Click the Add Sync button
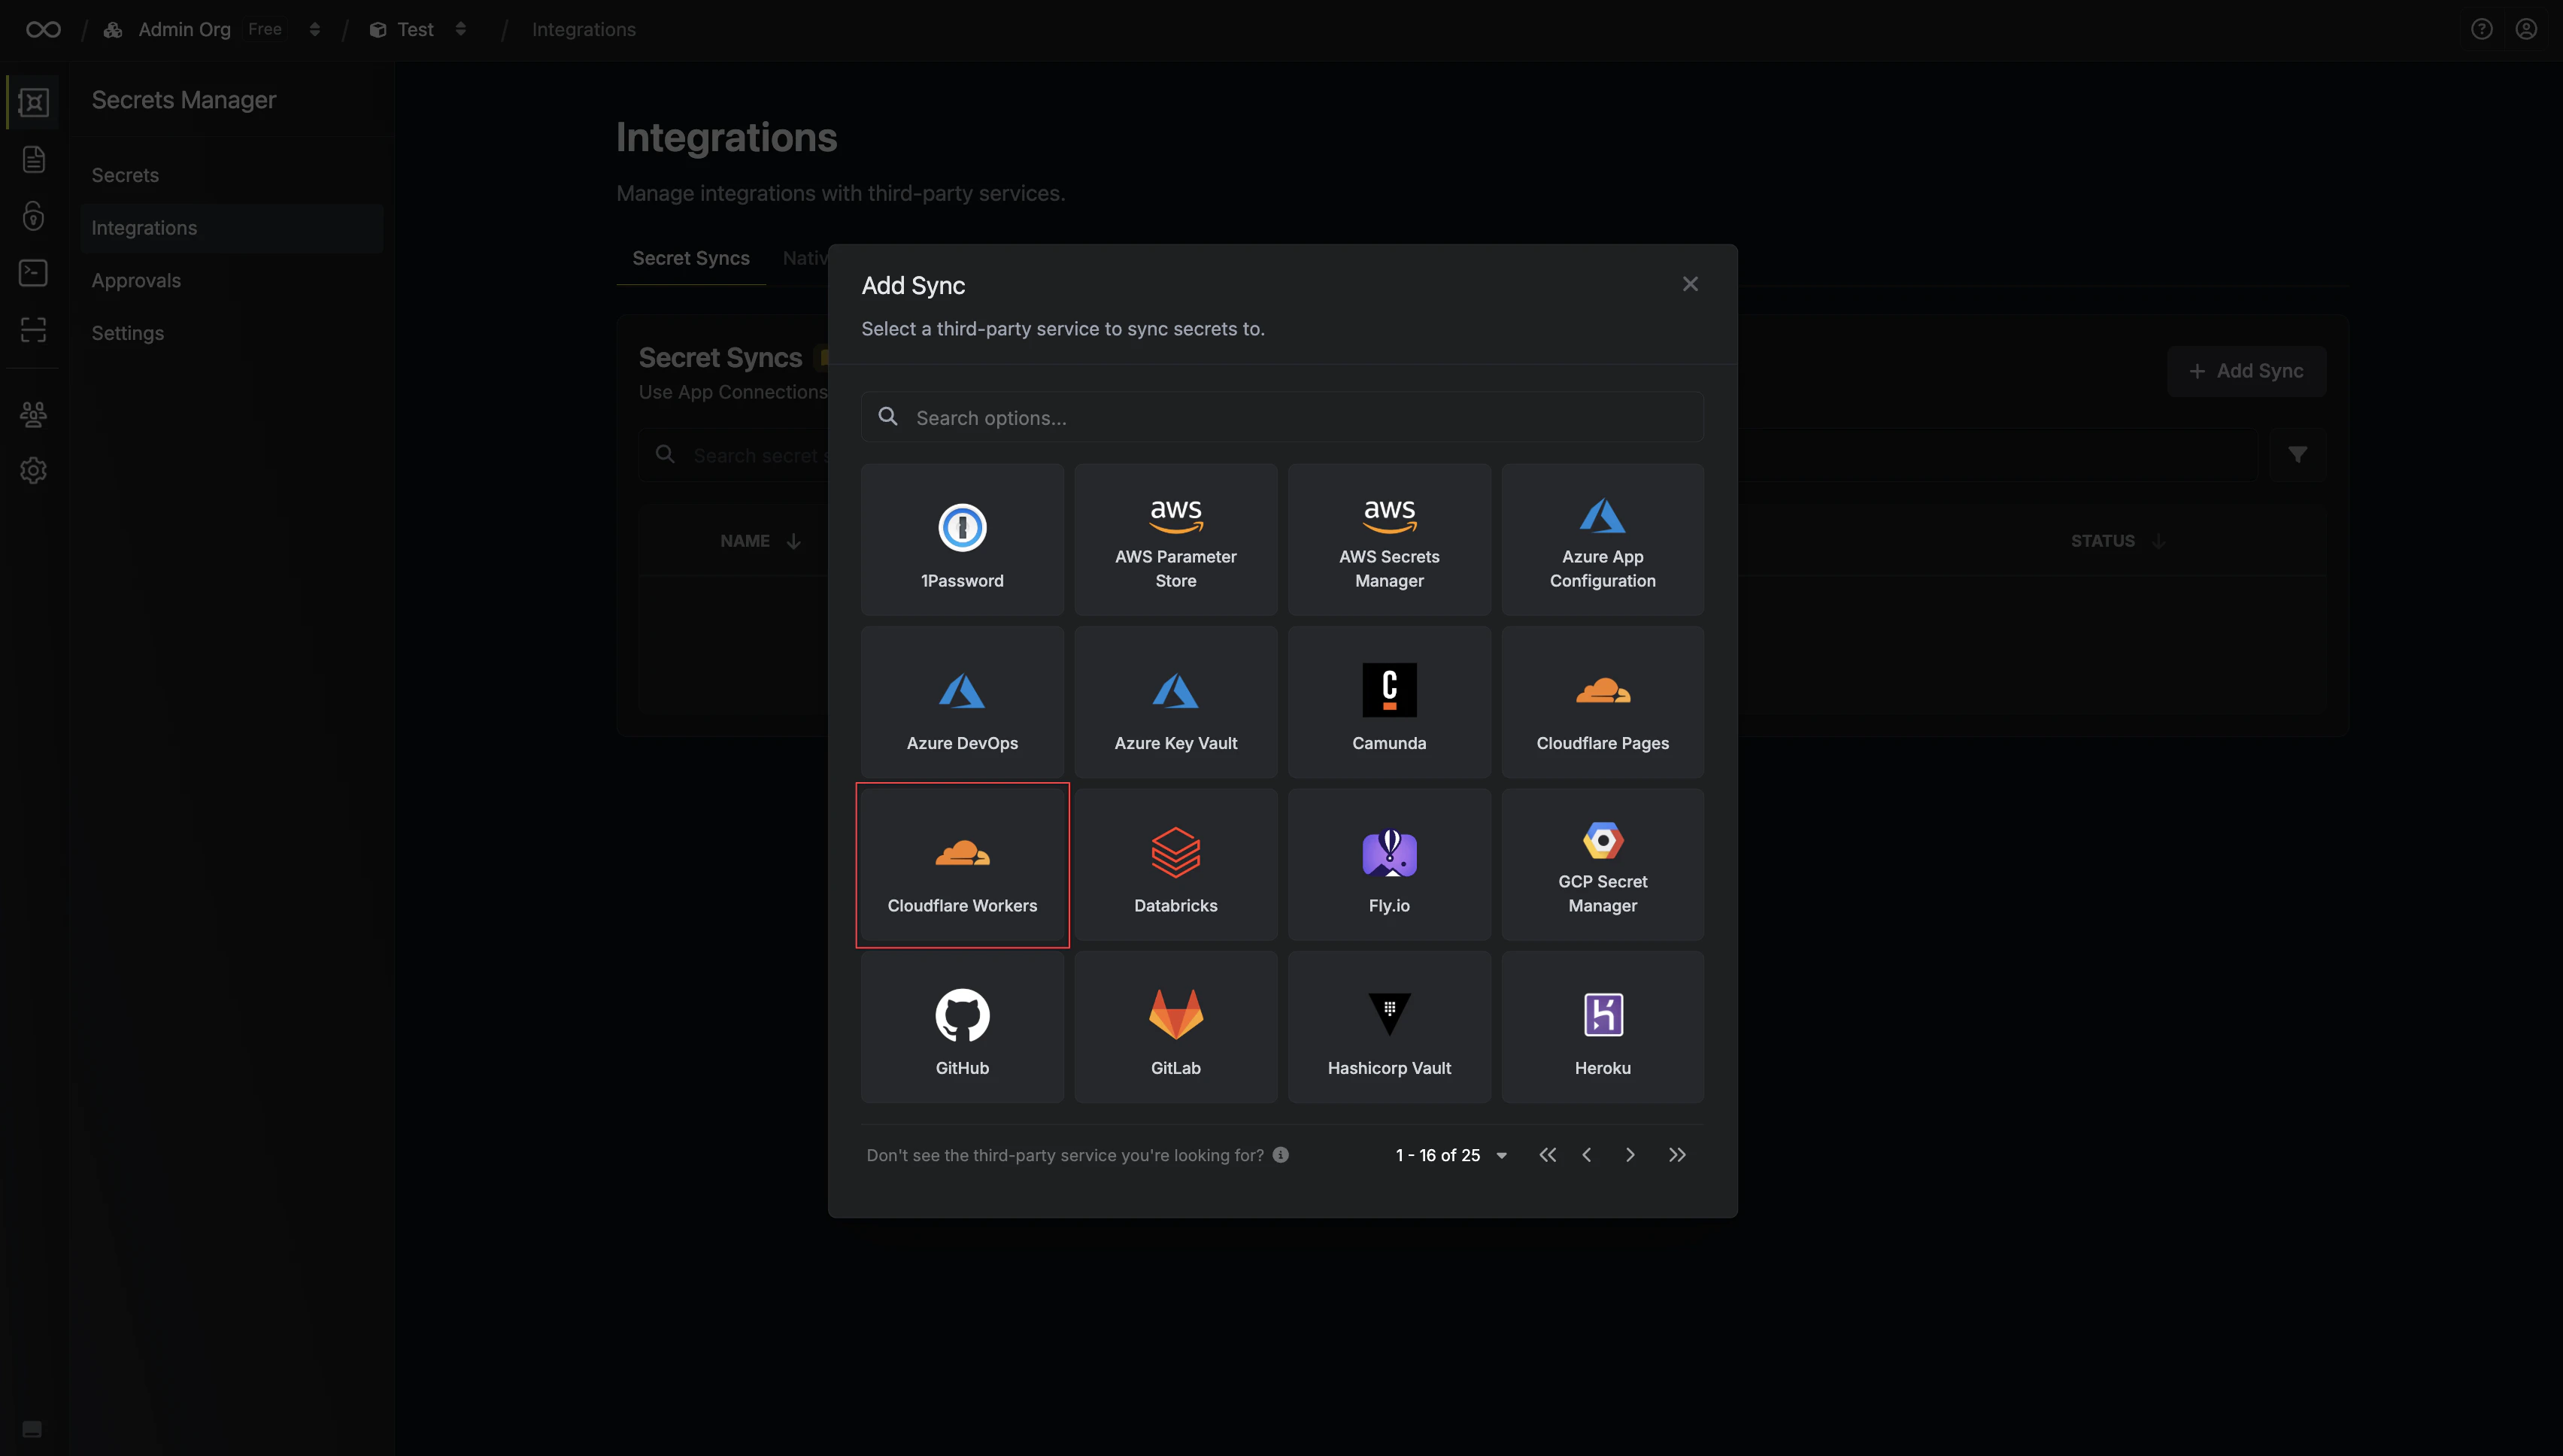 2246,371
